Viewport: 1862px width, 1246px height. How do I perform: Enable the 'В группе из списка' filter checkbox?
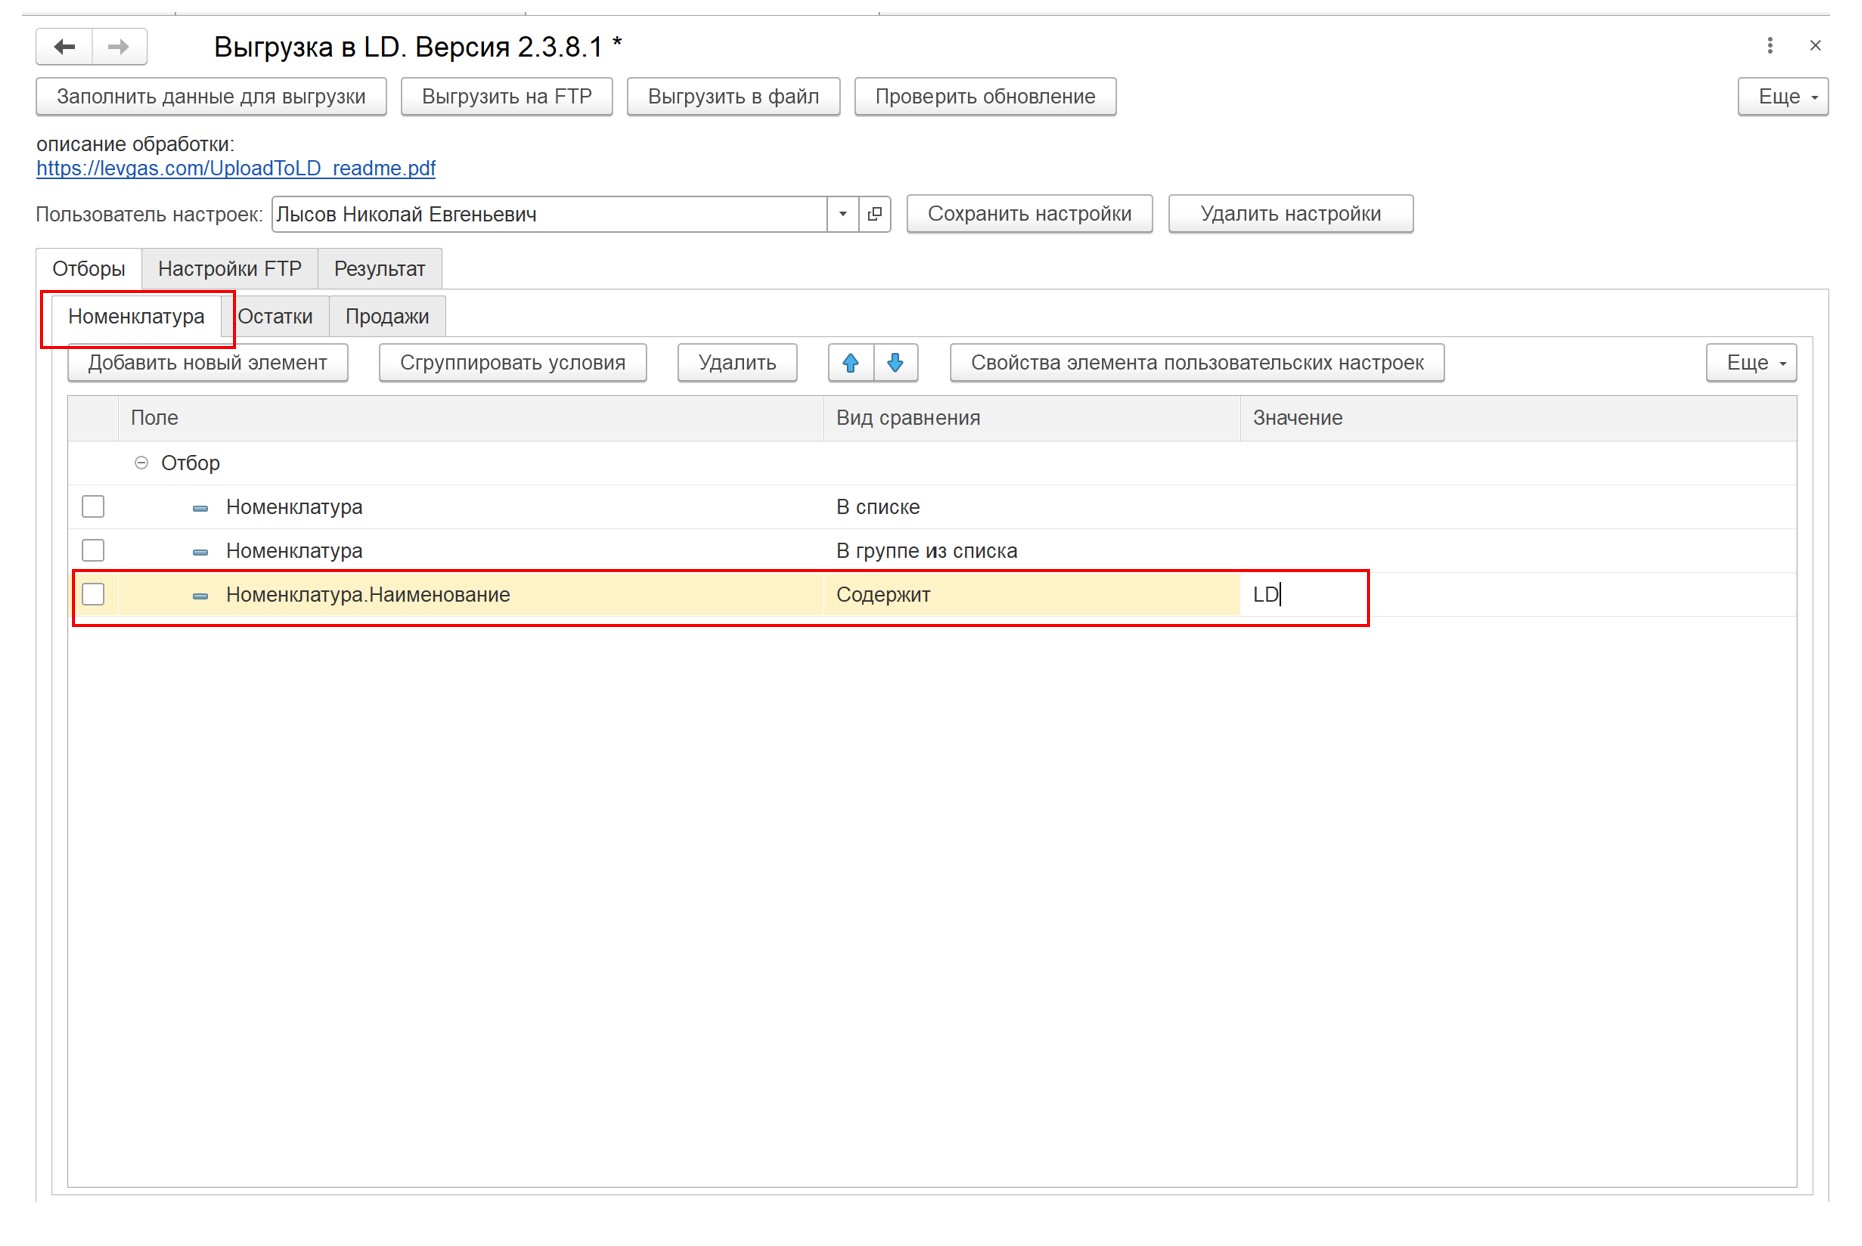coord(93,551)
